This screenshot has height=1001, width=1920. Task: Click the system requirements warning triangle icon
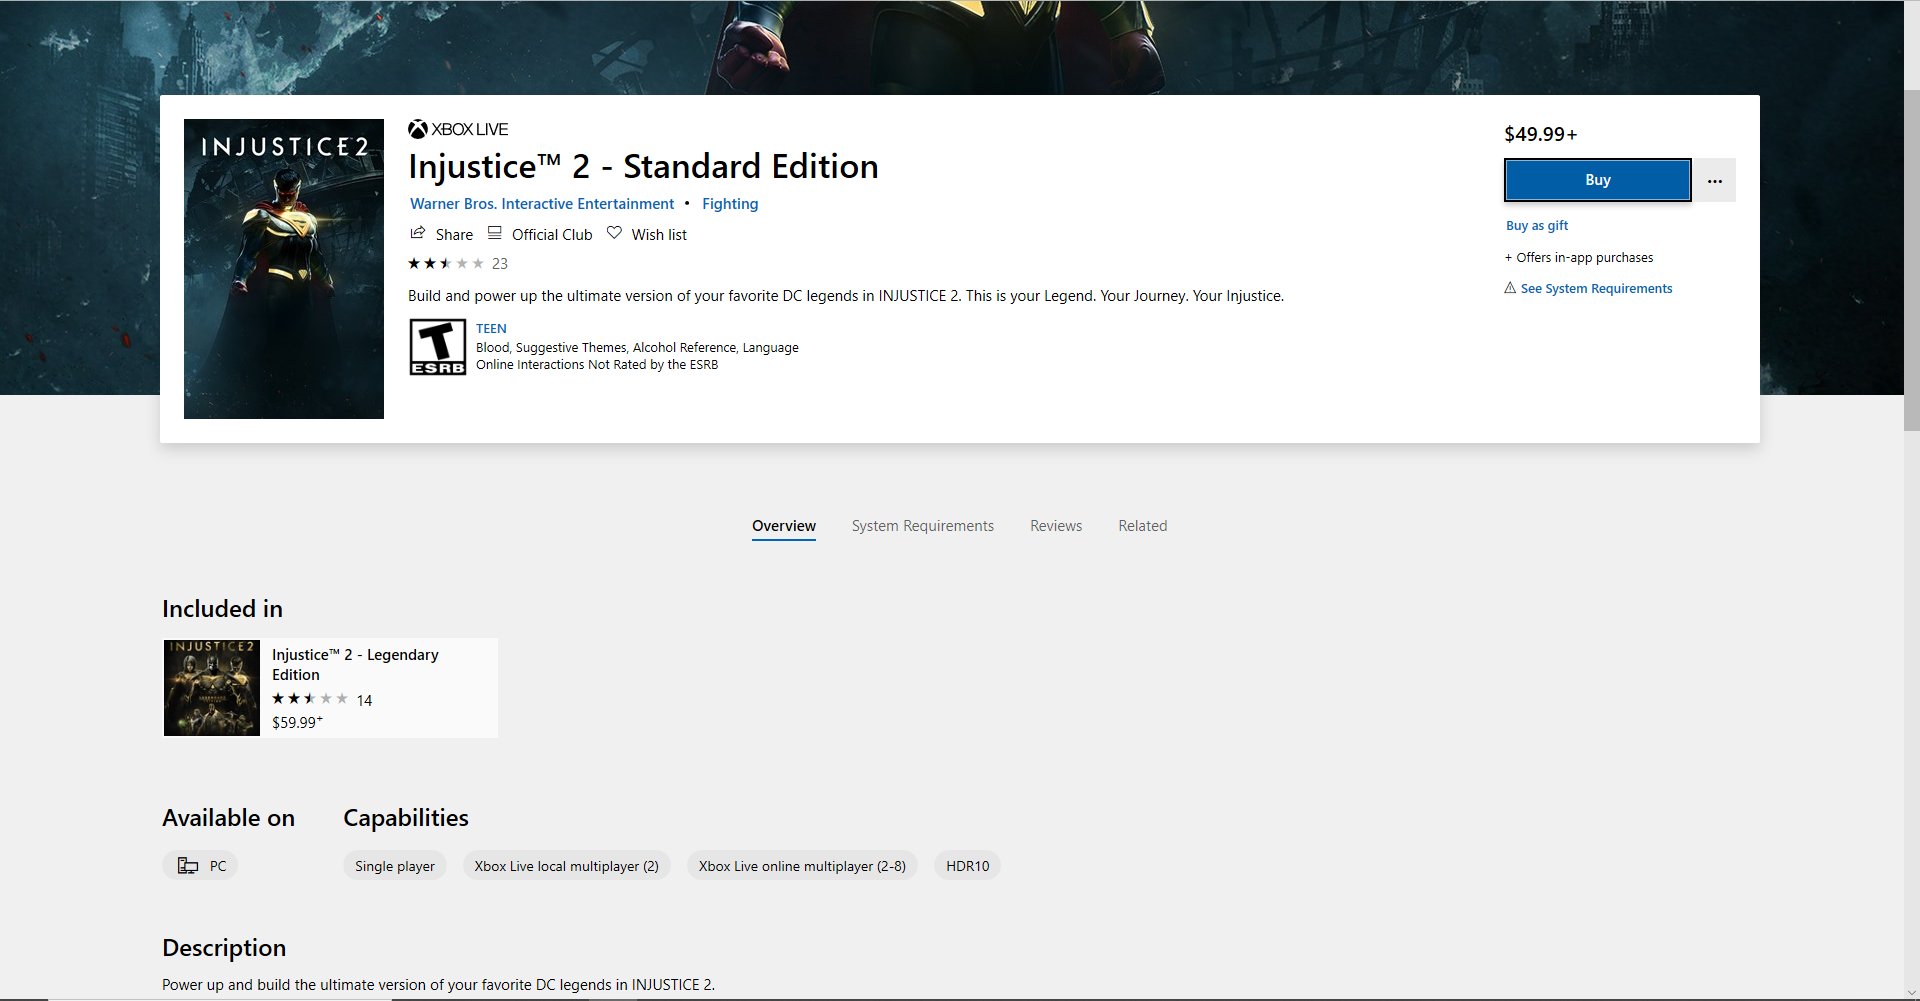pyautogui.click(x=1510, y=288)
